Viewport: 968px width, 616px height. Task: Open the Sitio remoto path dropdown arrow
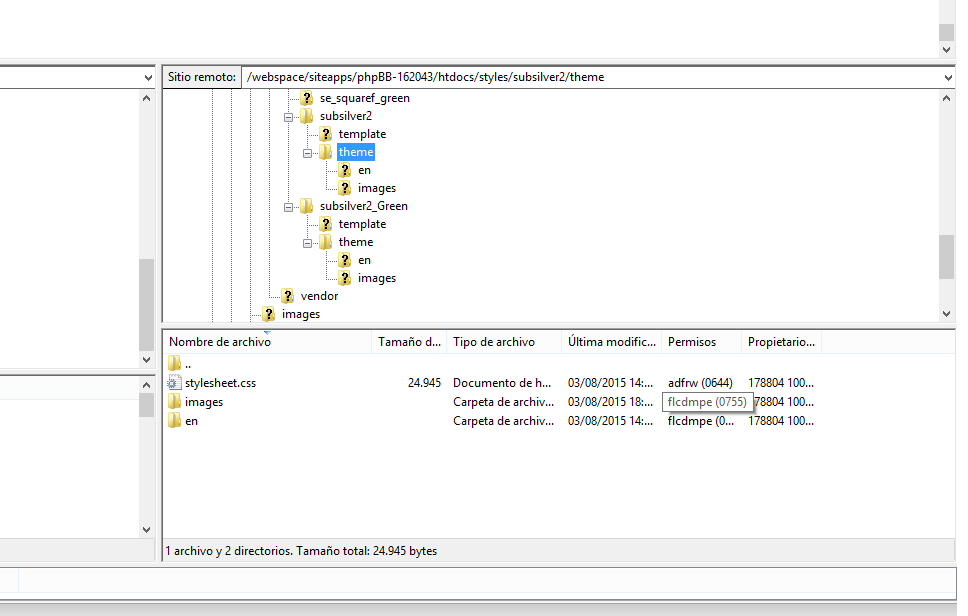(947, 77)
